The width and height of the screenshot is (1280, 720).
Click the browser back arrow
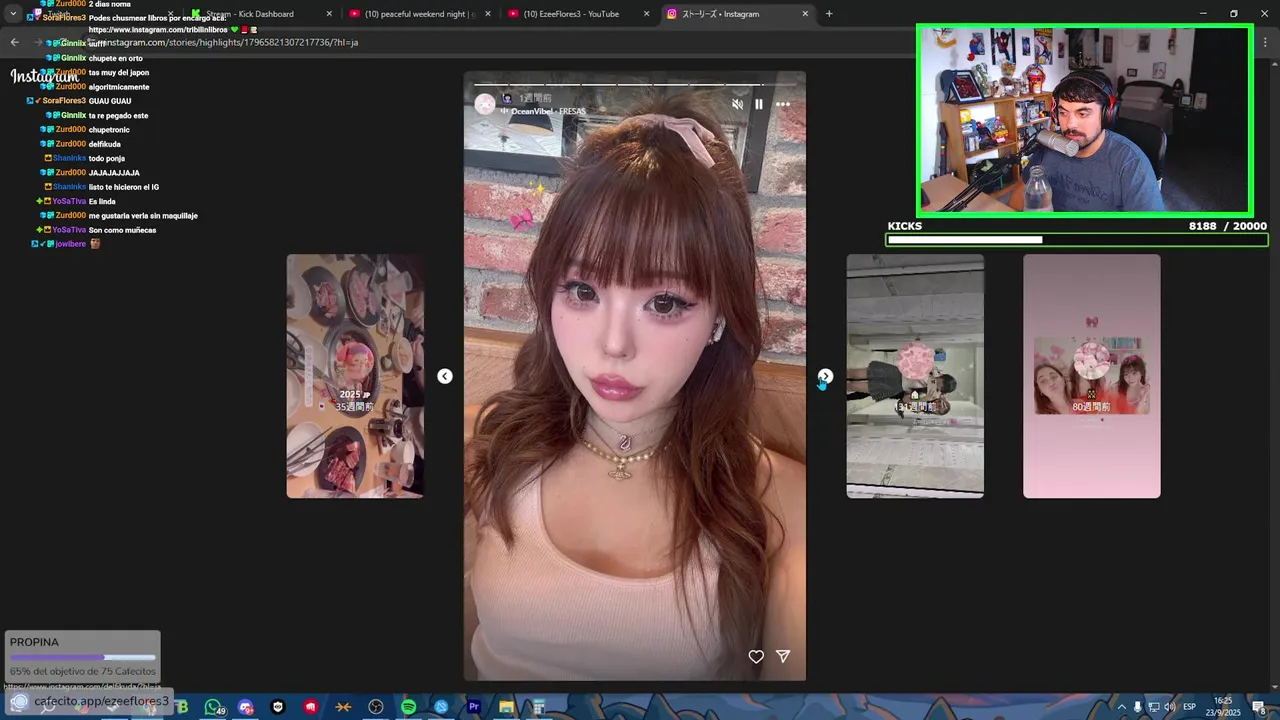tap(14, 42)
